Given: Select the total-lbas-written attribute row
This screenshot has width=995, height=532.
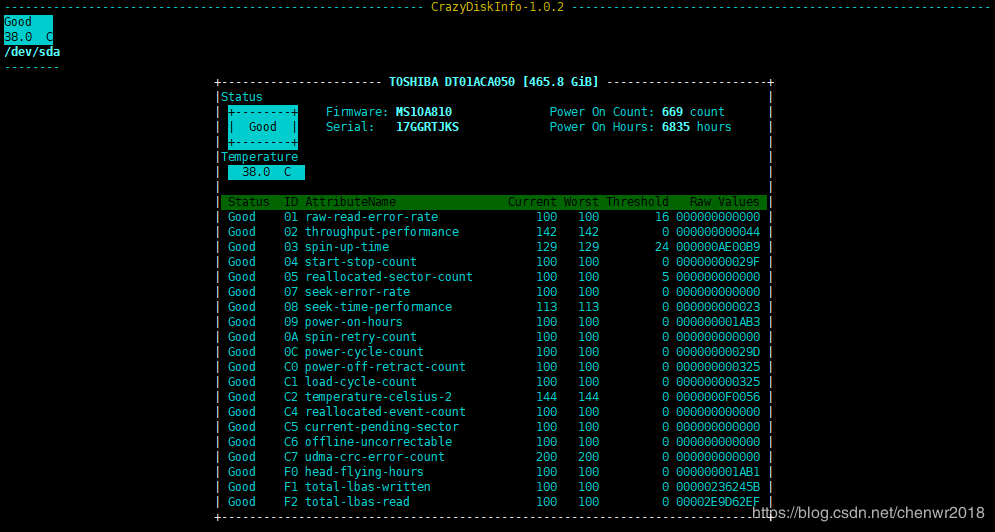Looking at the screenshot, I should (494, 487).
